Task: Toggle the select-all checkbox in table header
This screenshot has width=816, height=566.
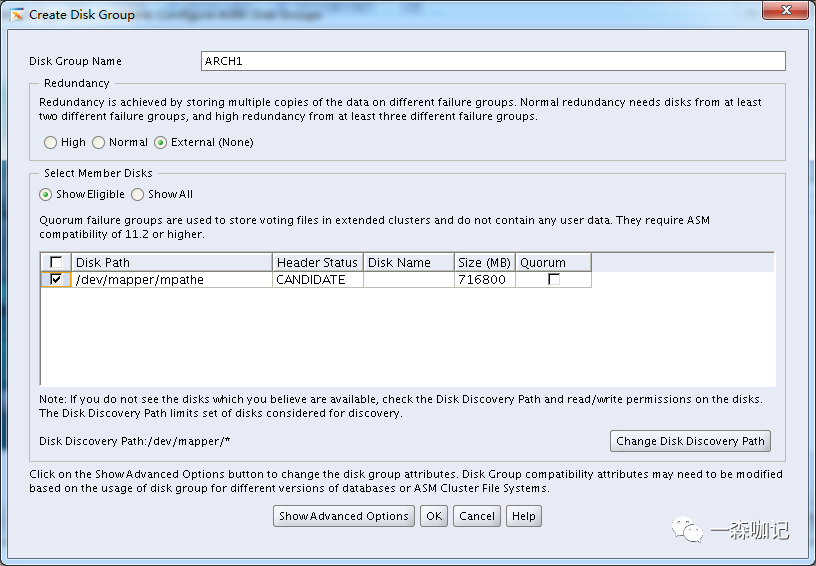Action: [x=56, y=262]
